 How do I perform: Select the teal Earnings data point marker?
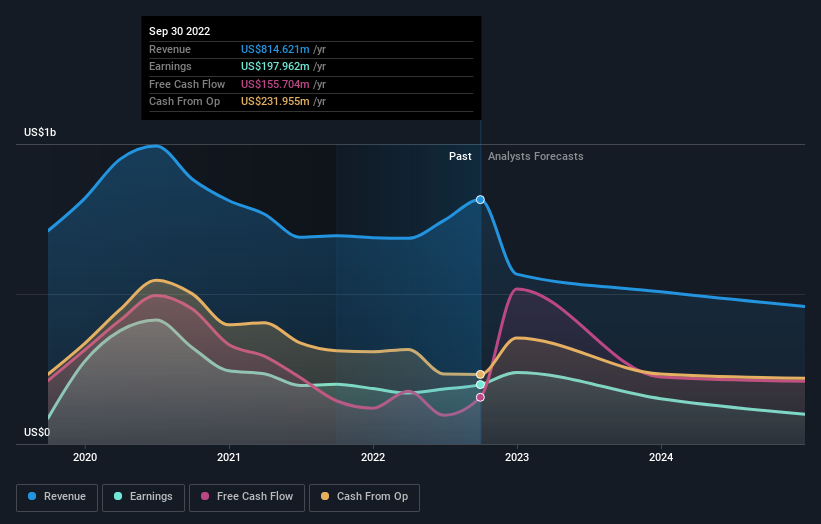point(480,385)
